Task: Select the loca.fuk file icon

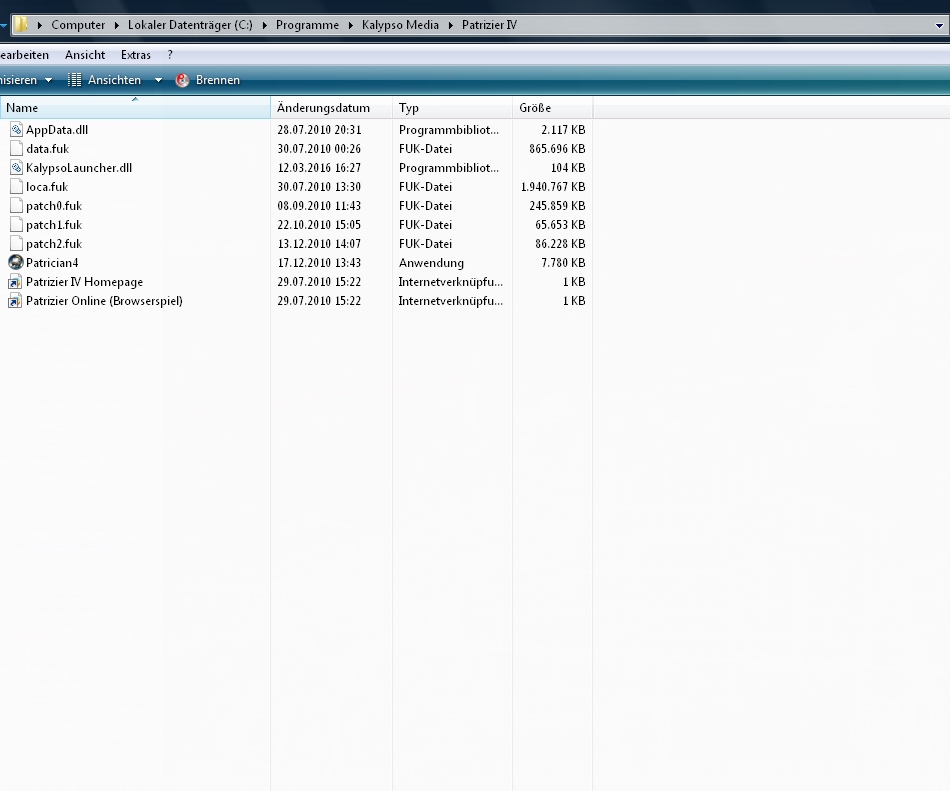Action: tap(16, 187)
